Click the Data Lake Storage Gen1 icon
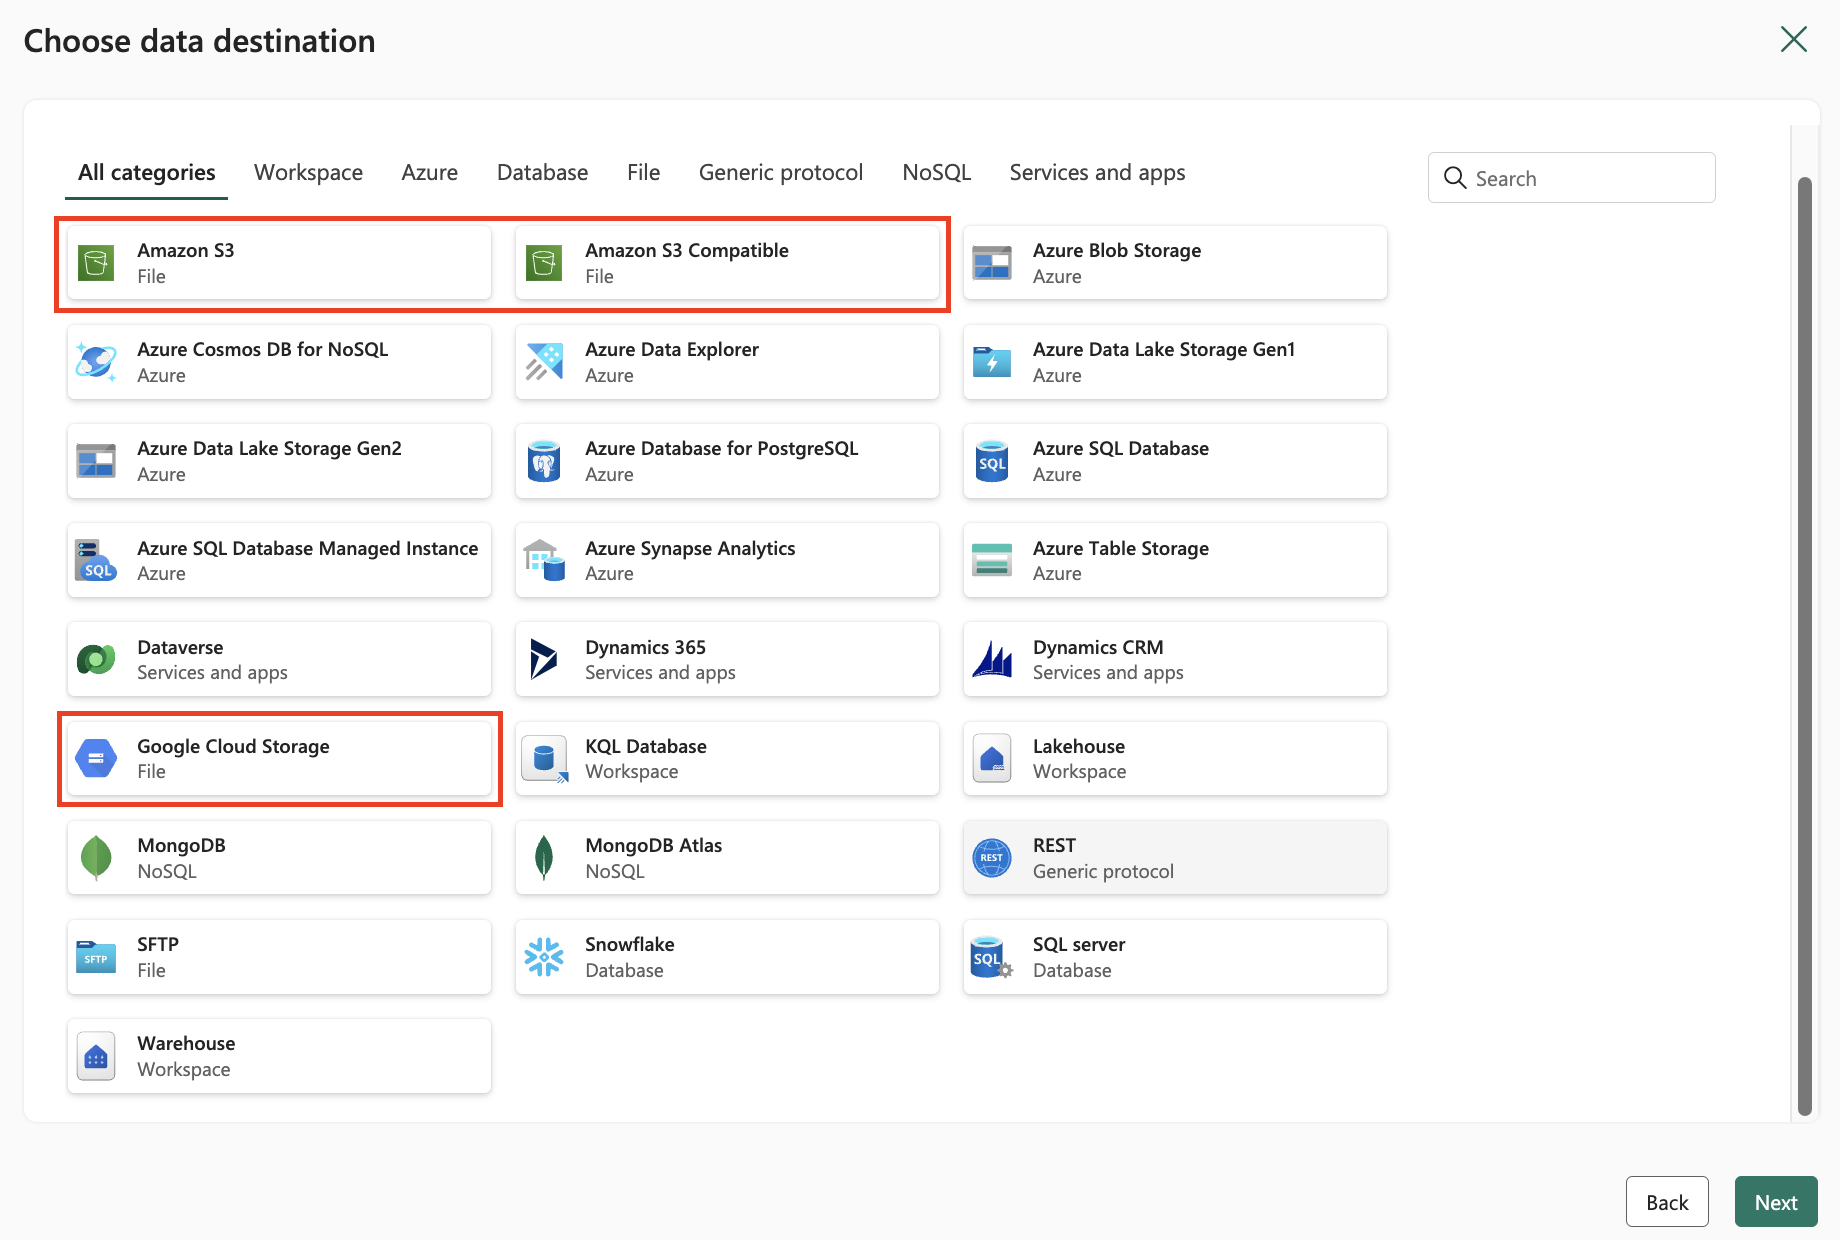Screen dimensions: 1840x1240 coord(992,362)
